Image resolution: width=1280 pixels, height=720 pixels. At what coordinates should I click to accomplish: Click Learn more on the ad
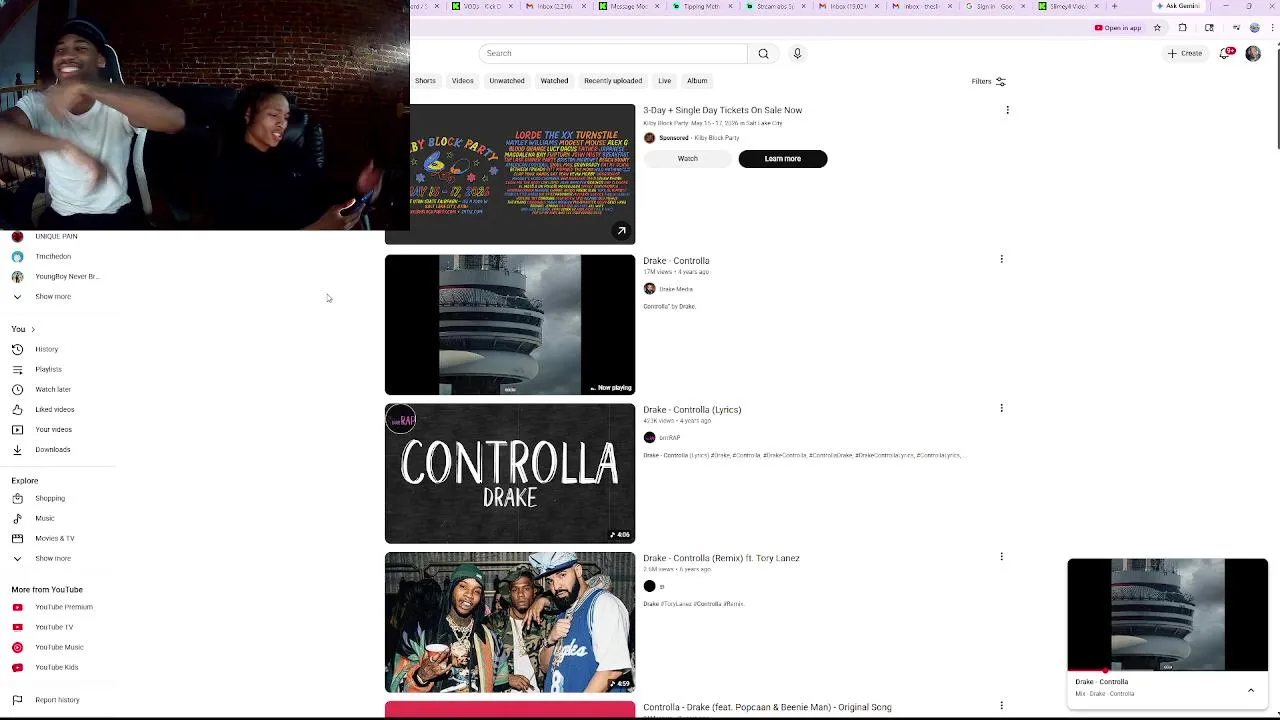point(783,159)
